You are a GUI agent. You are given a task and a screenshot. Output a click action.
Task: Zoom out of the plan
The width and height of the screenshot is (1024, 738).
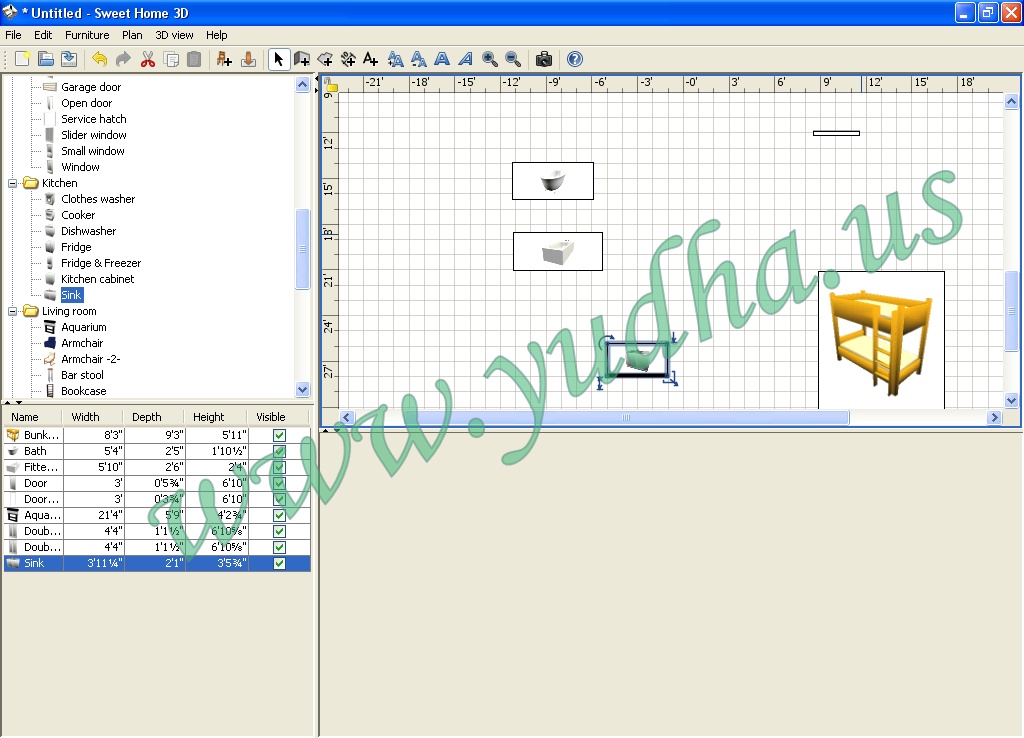tap(513, 59)
